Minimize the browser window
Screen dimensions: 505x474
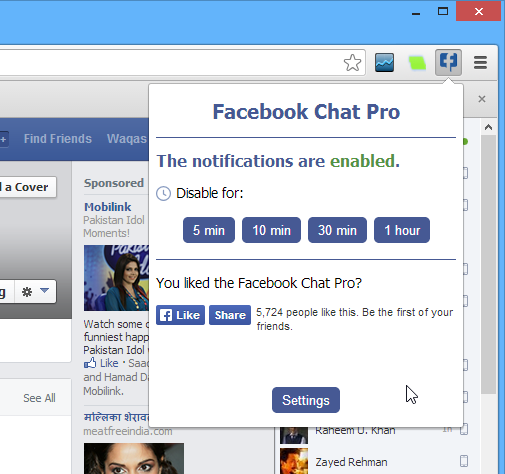(x=416, y=13)
